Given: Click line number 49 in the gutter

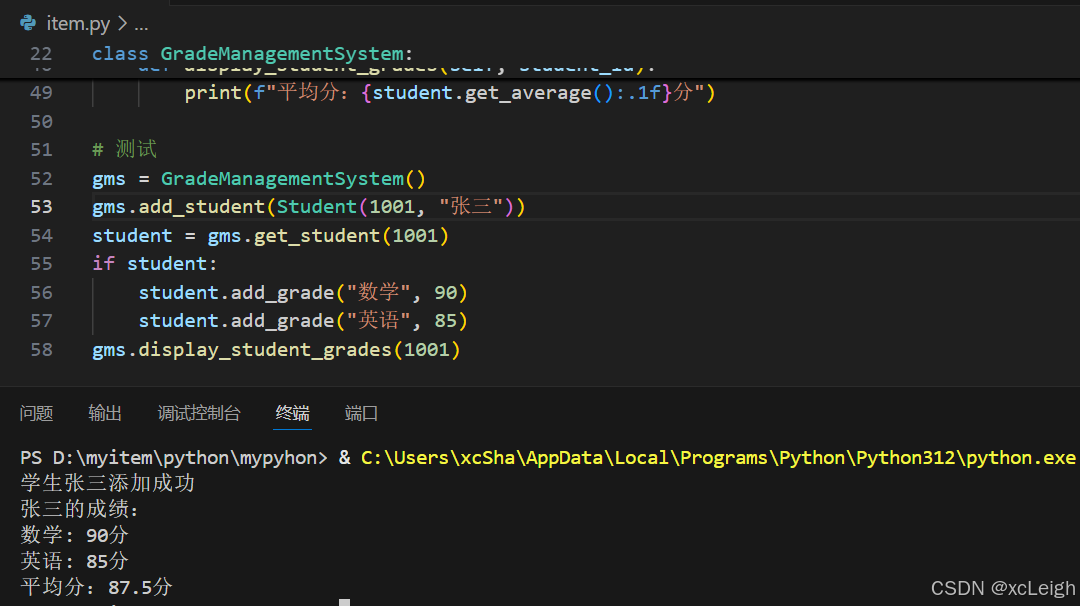Looking at the screenshot, I should pos(41,92).
